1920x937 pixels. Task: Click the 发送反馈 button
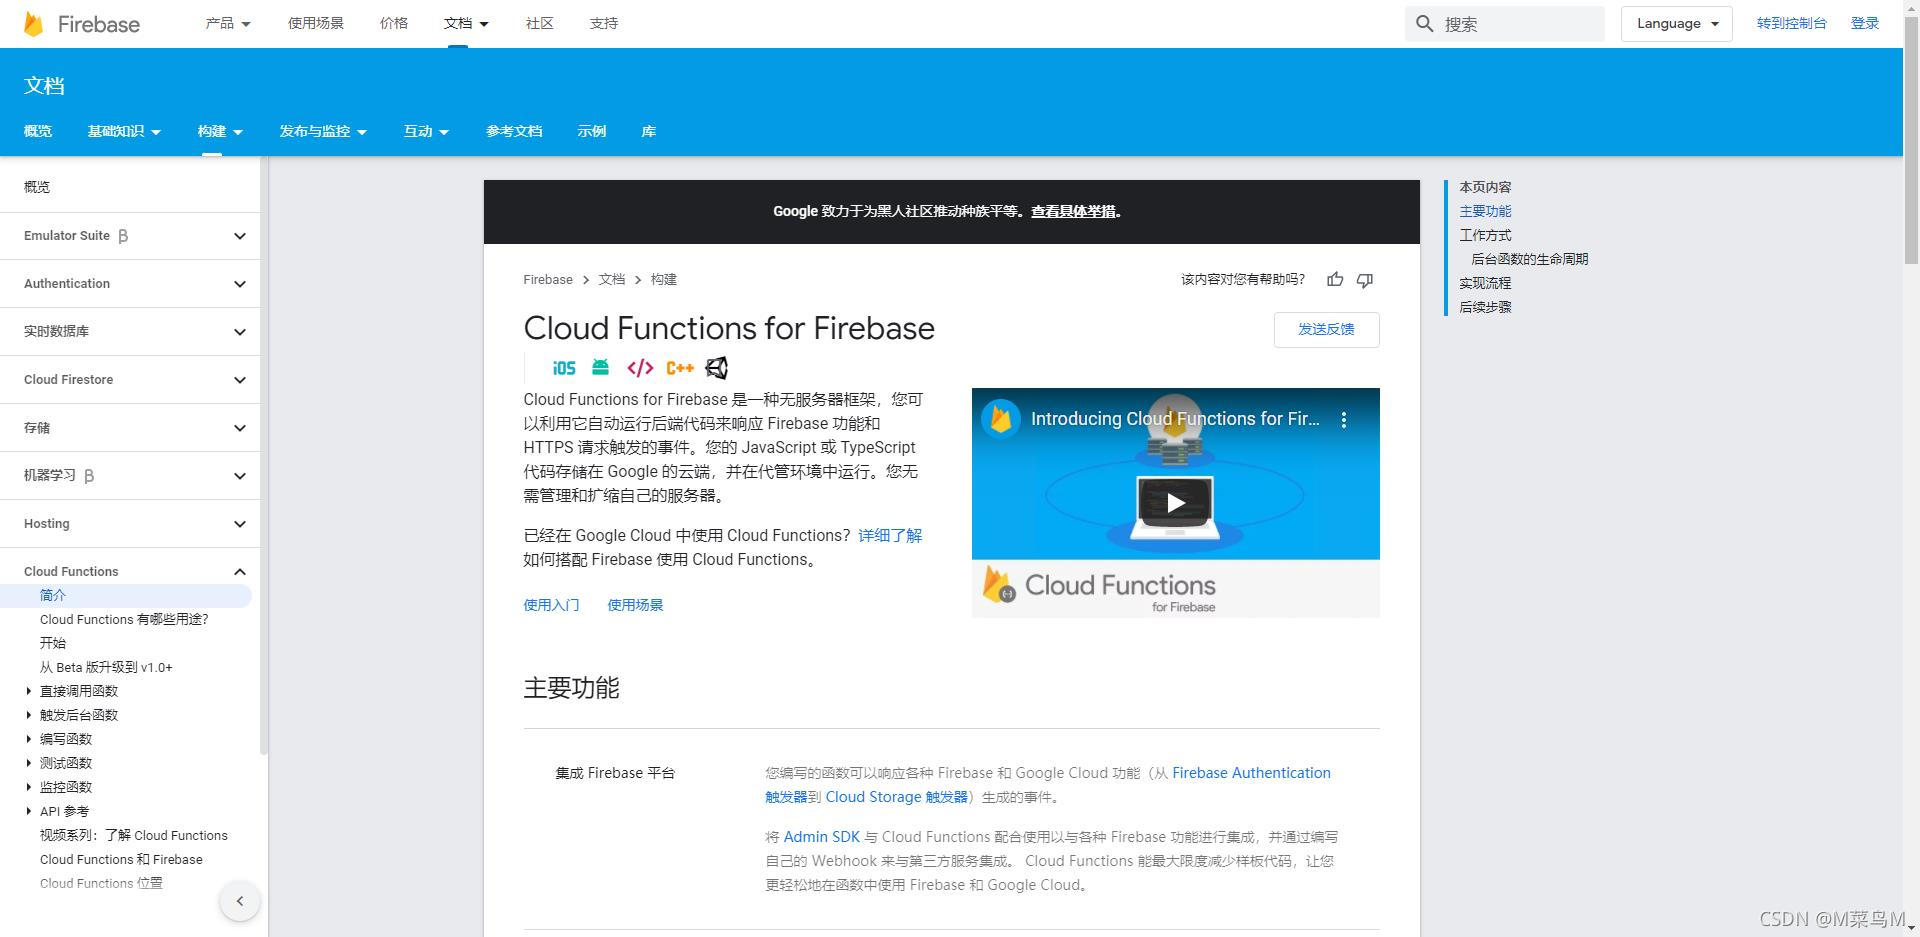(x=1327, y=330)
